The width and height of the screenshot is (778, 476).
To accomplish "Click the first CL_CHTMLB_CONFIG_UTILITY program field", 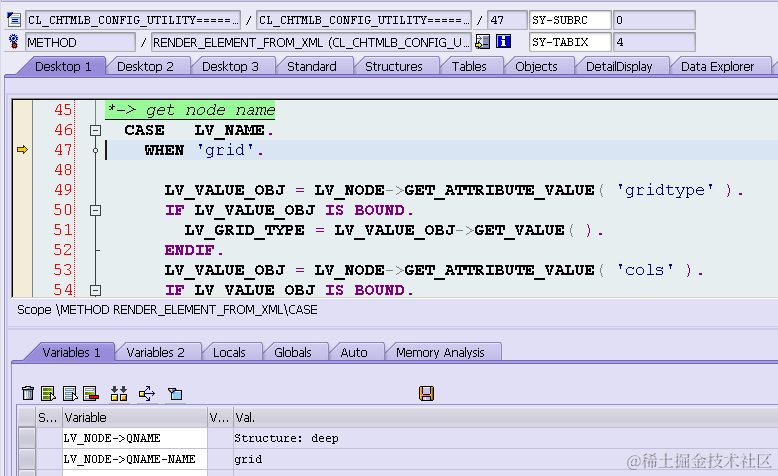I will (x=132, y=20).
